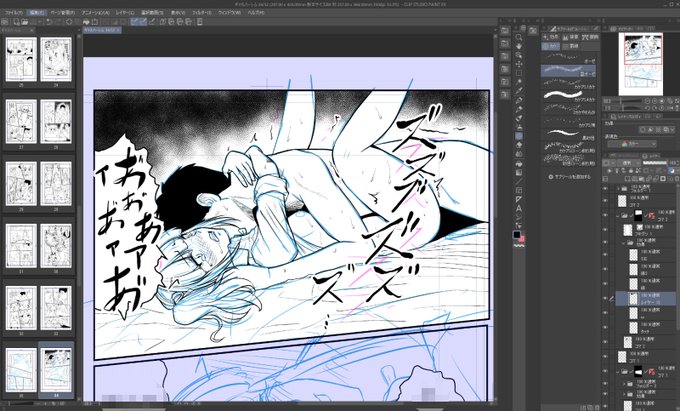
Task: Select the highlighted Decoration tool
Action: click(519, 136)
